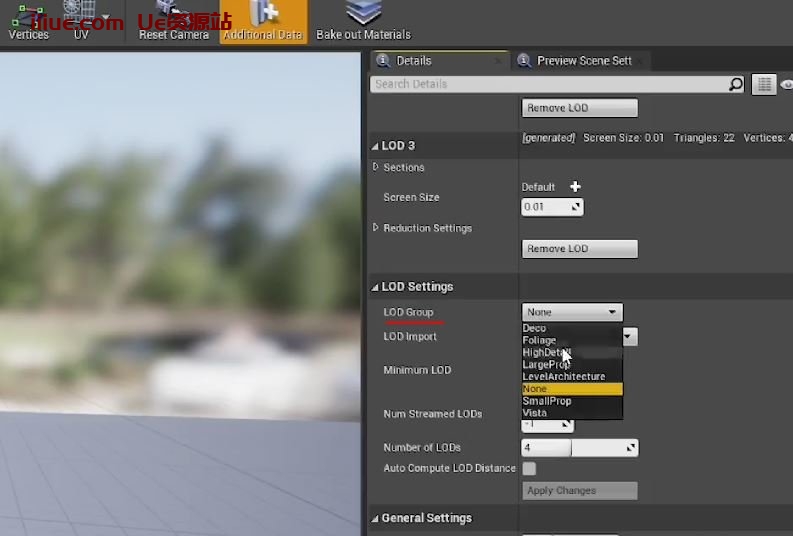Open the LOD Import dropdown arrow
This screenshot has width=793, height=536.
(x=630, y=337)
